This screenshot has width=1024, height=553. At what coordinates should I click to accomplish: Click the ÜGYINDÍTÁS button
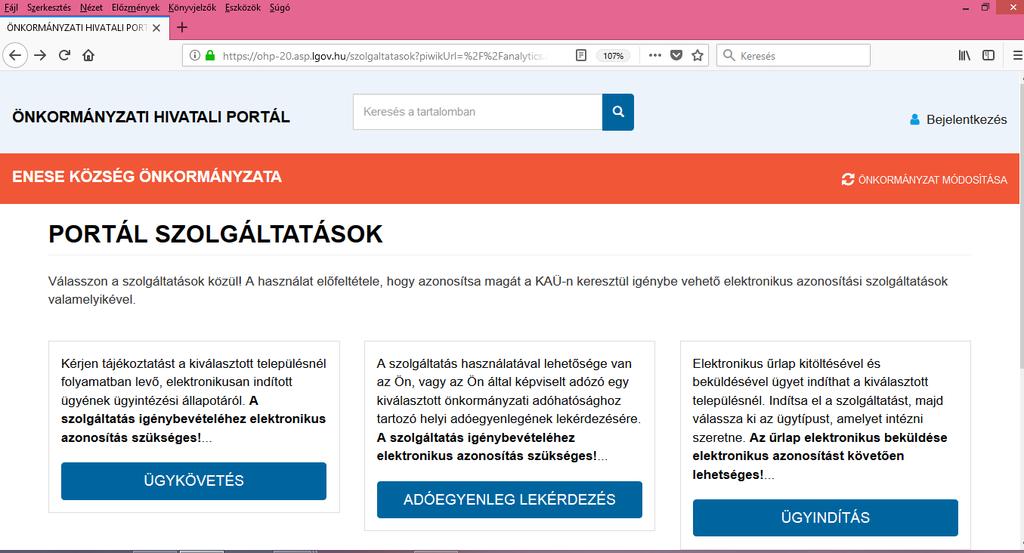(825, 518)
